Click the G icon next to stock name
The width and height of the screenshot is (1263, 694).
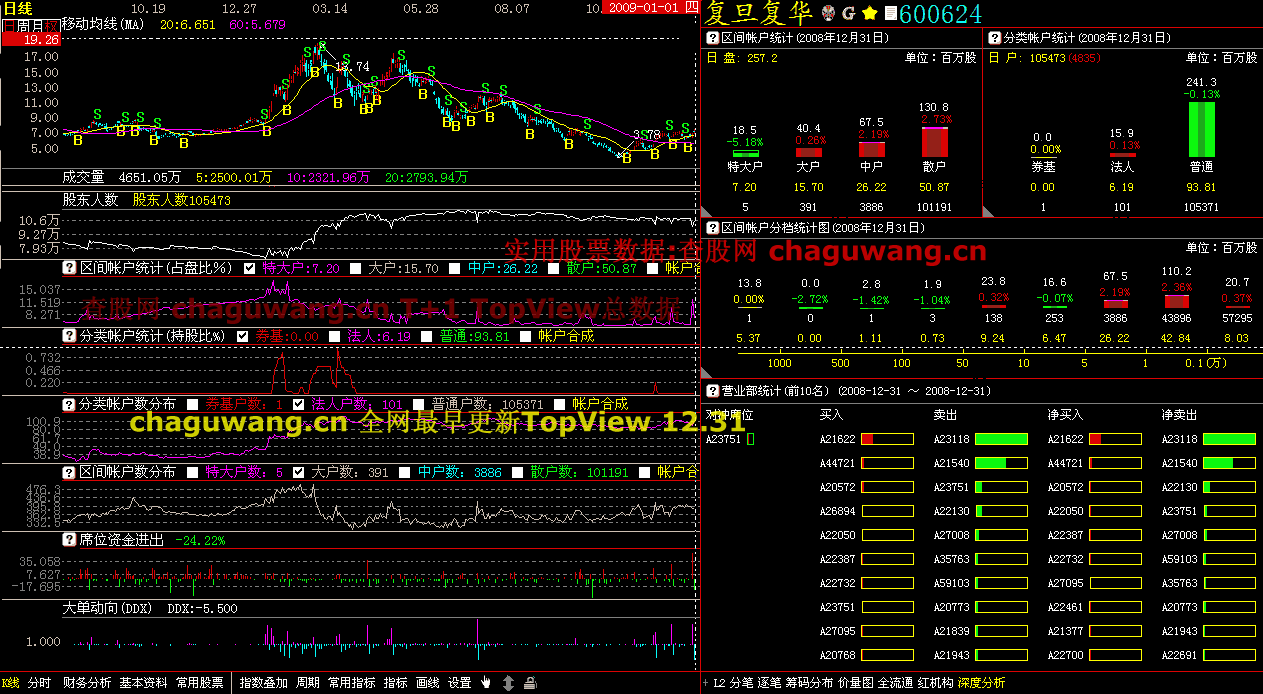pyautogui.click(x=848, y=13)
